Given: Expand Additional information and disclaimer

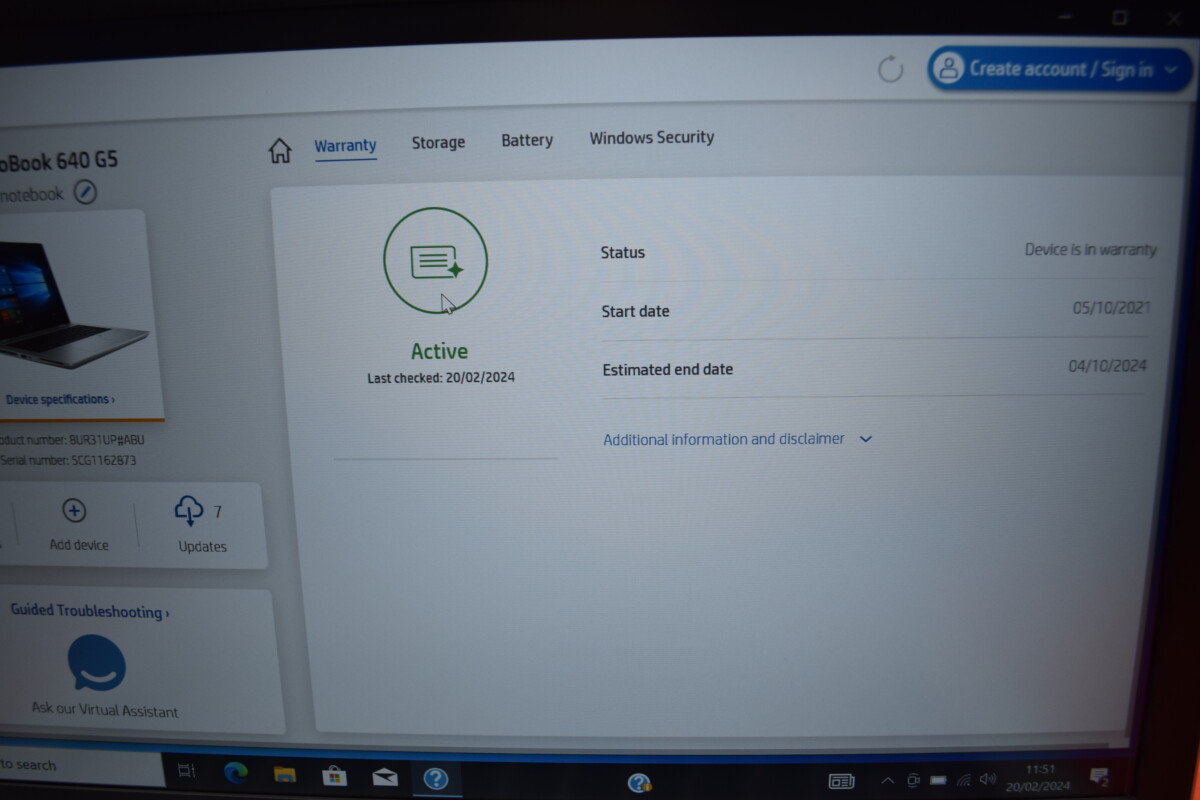Looking at the screenshot, I should pos(738,439).
